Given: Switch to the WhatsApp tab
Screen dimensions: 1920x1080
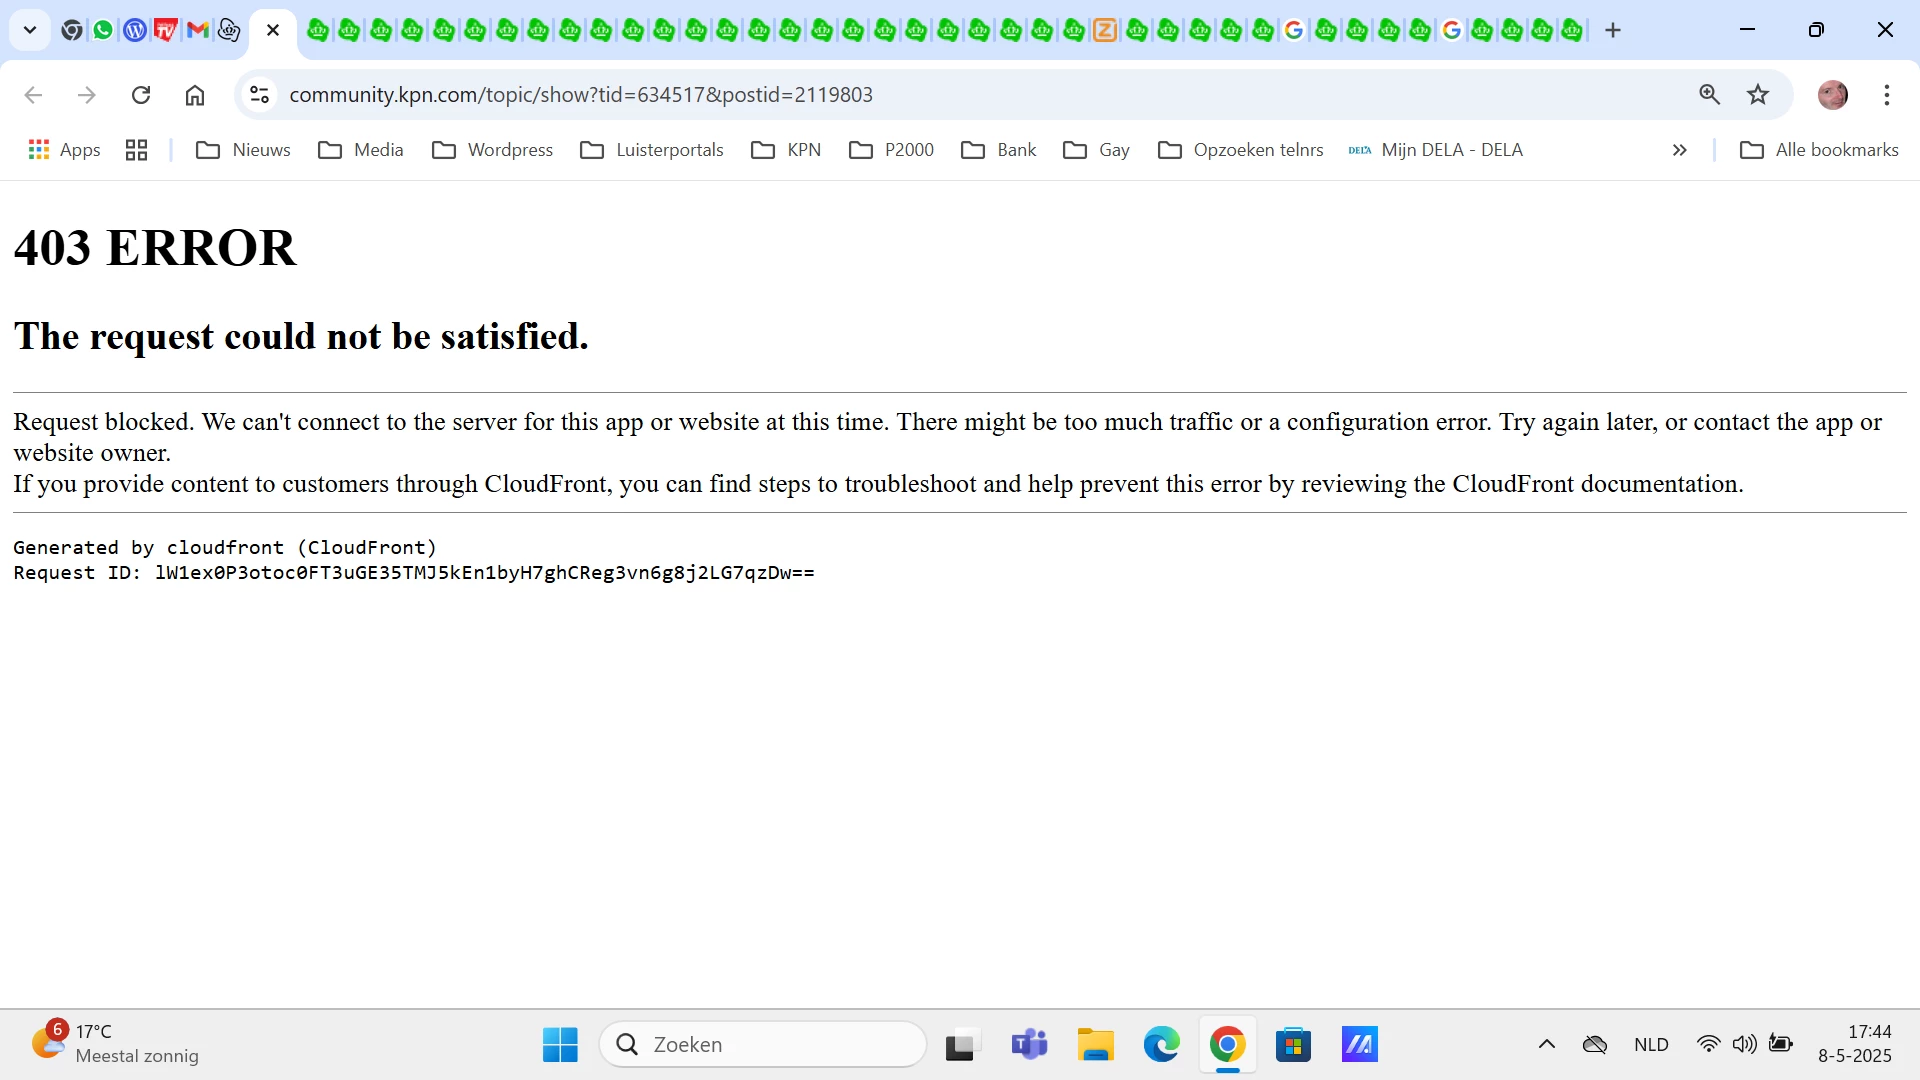Looking at the screenshot, I should 103,30.
